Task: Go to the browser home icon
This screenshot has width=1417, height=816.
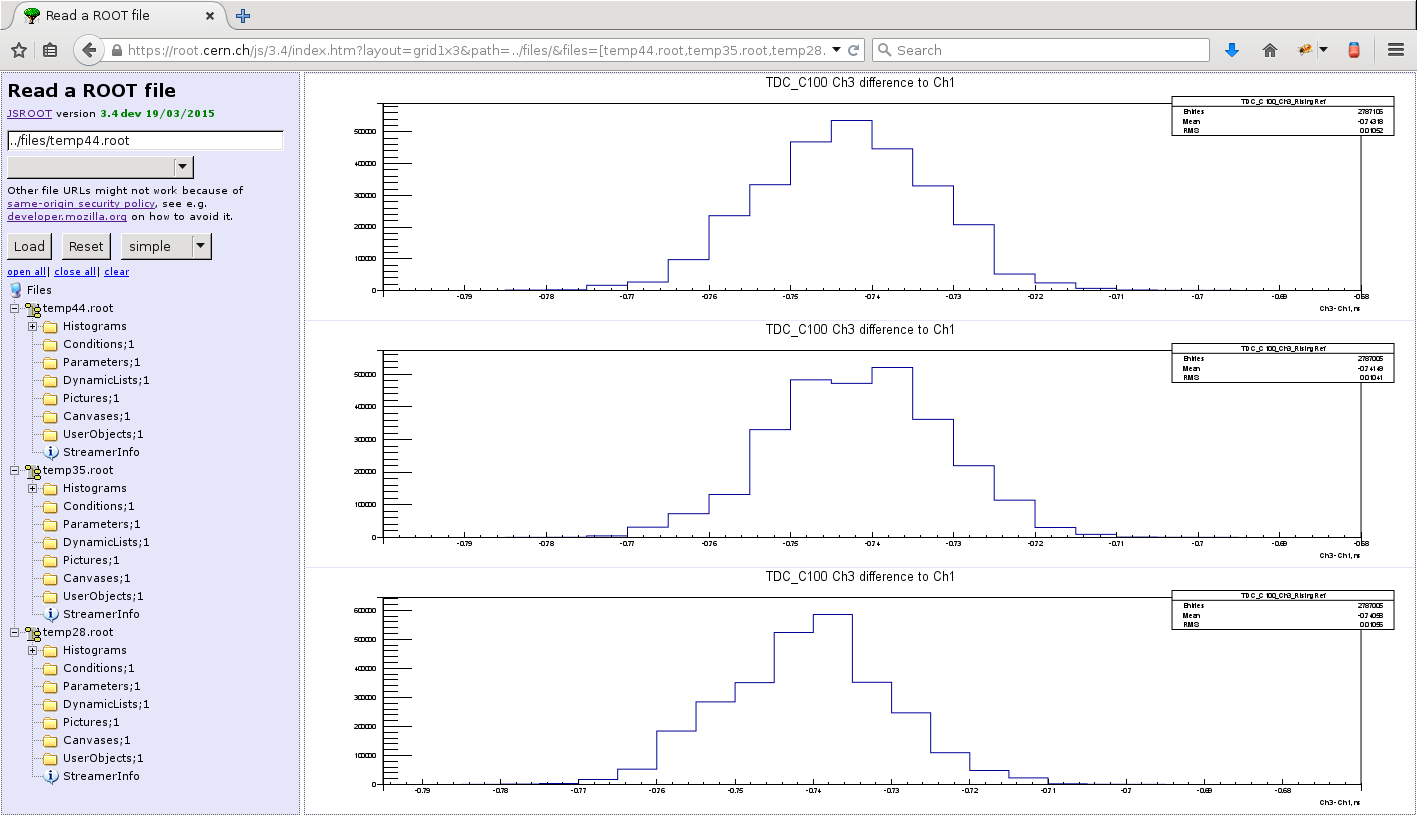Action: click(1270, 50)
